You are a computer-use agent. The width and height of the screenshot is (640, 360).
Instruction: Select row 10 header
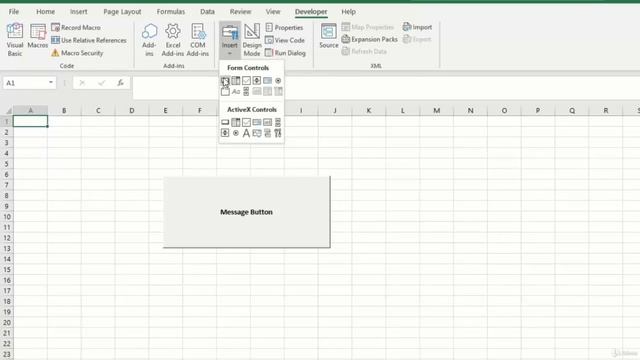tap(7, 217)
